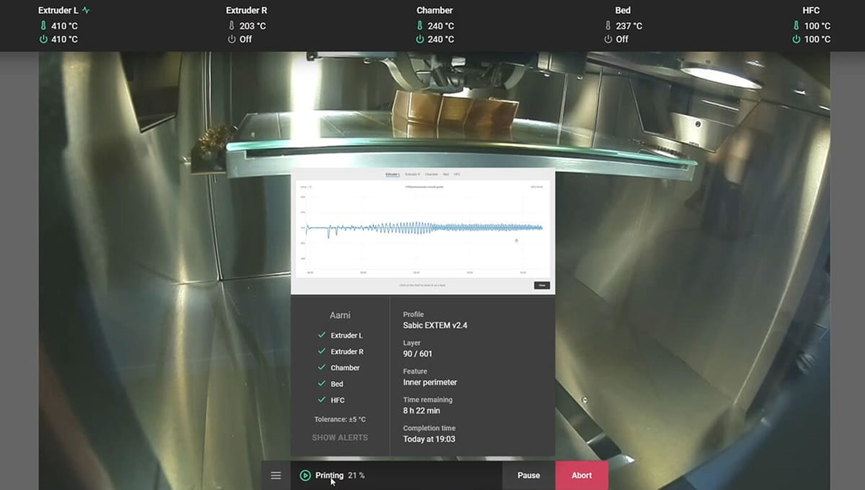Switch to the Extruder R graph tab
Screen dimensions: 865x490
click(x=413, y=174)
